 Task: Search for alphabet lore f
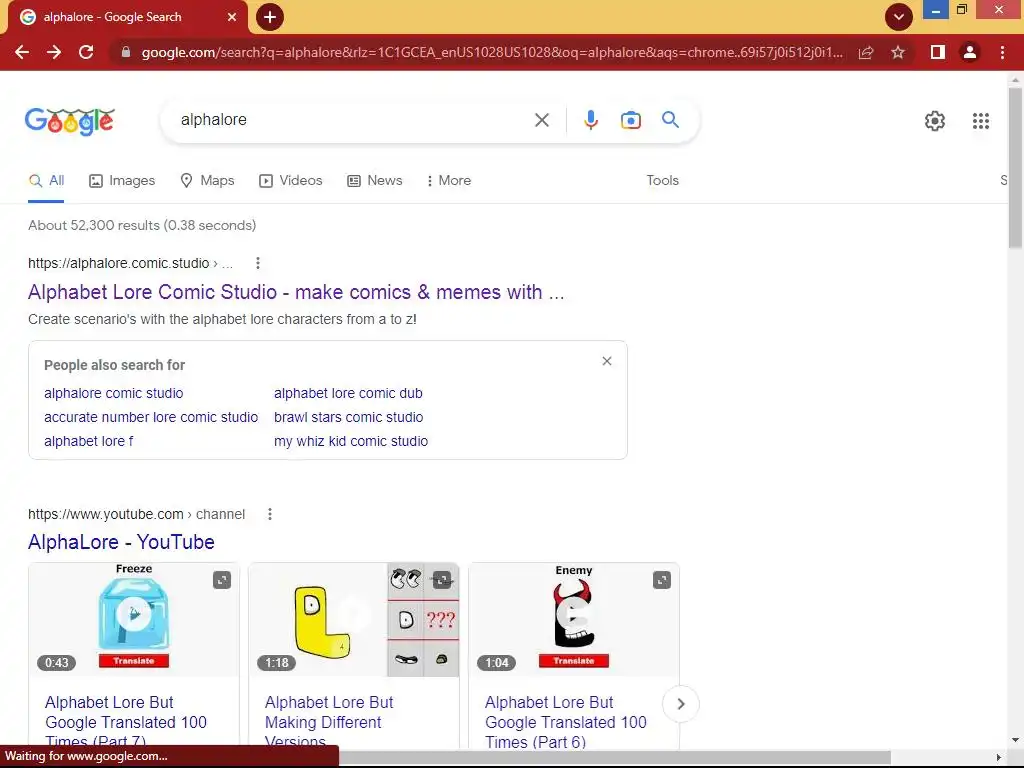(88, 441)
